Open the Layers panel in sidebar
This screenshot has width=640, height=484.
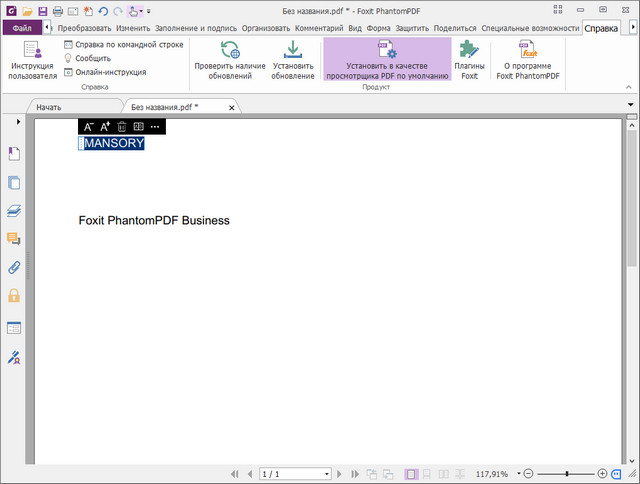(x=14, y=211)
